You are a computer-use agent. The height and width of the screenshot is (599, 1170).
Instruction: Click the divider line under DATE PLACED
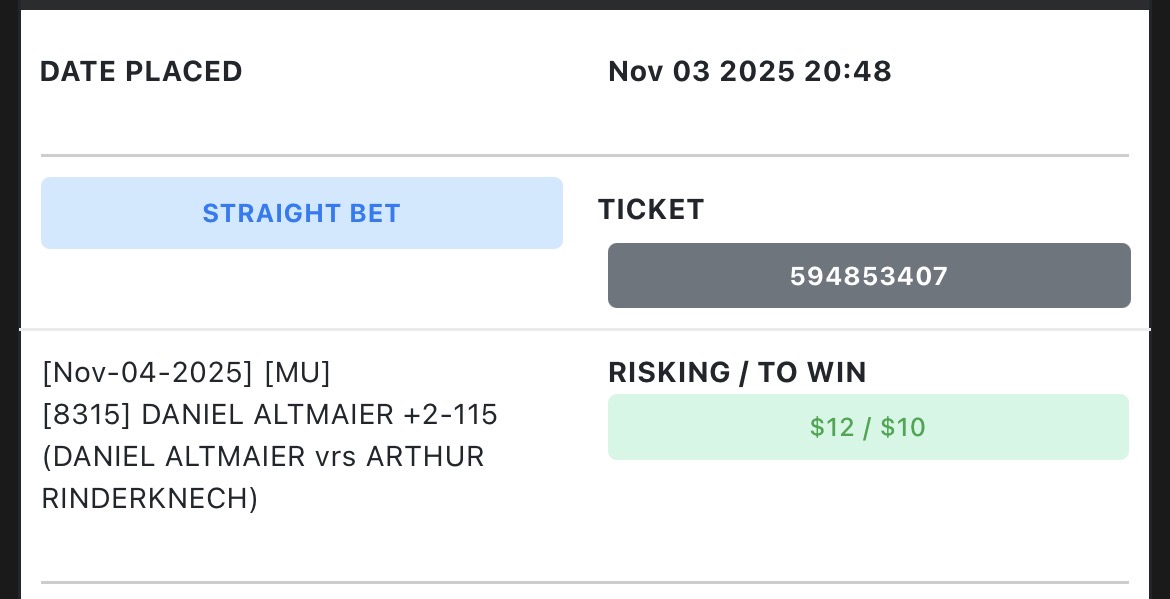(584, 155)
